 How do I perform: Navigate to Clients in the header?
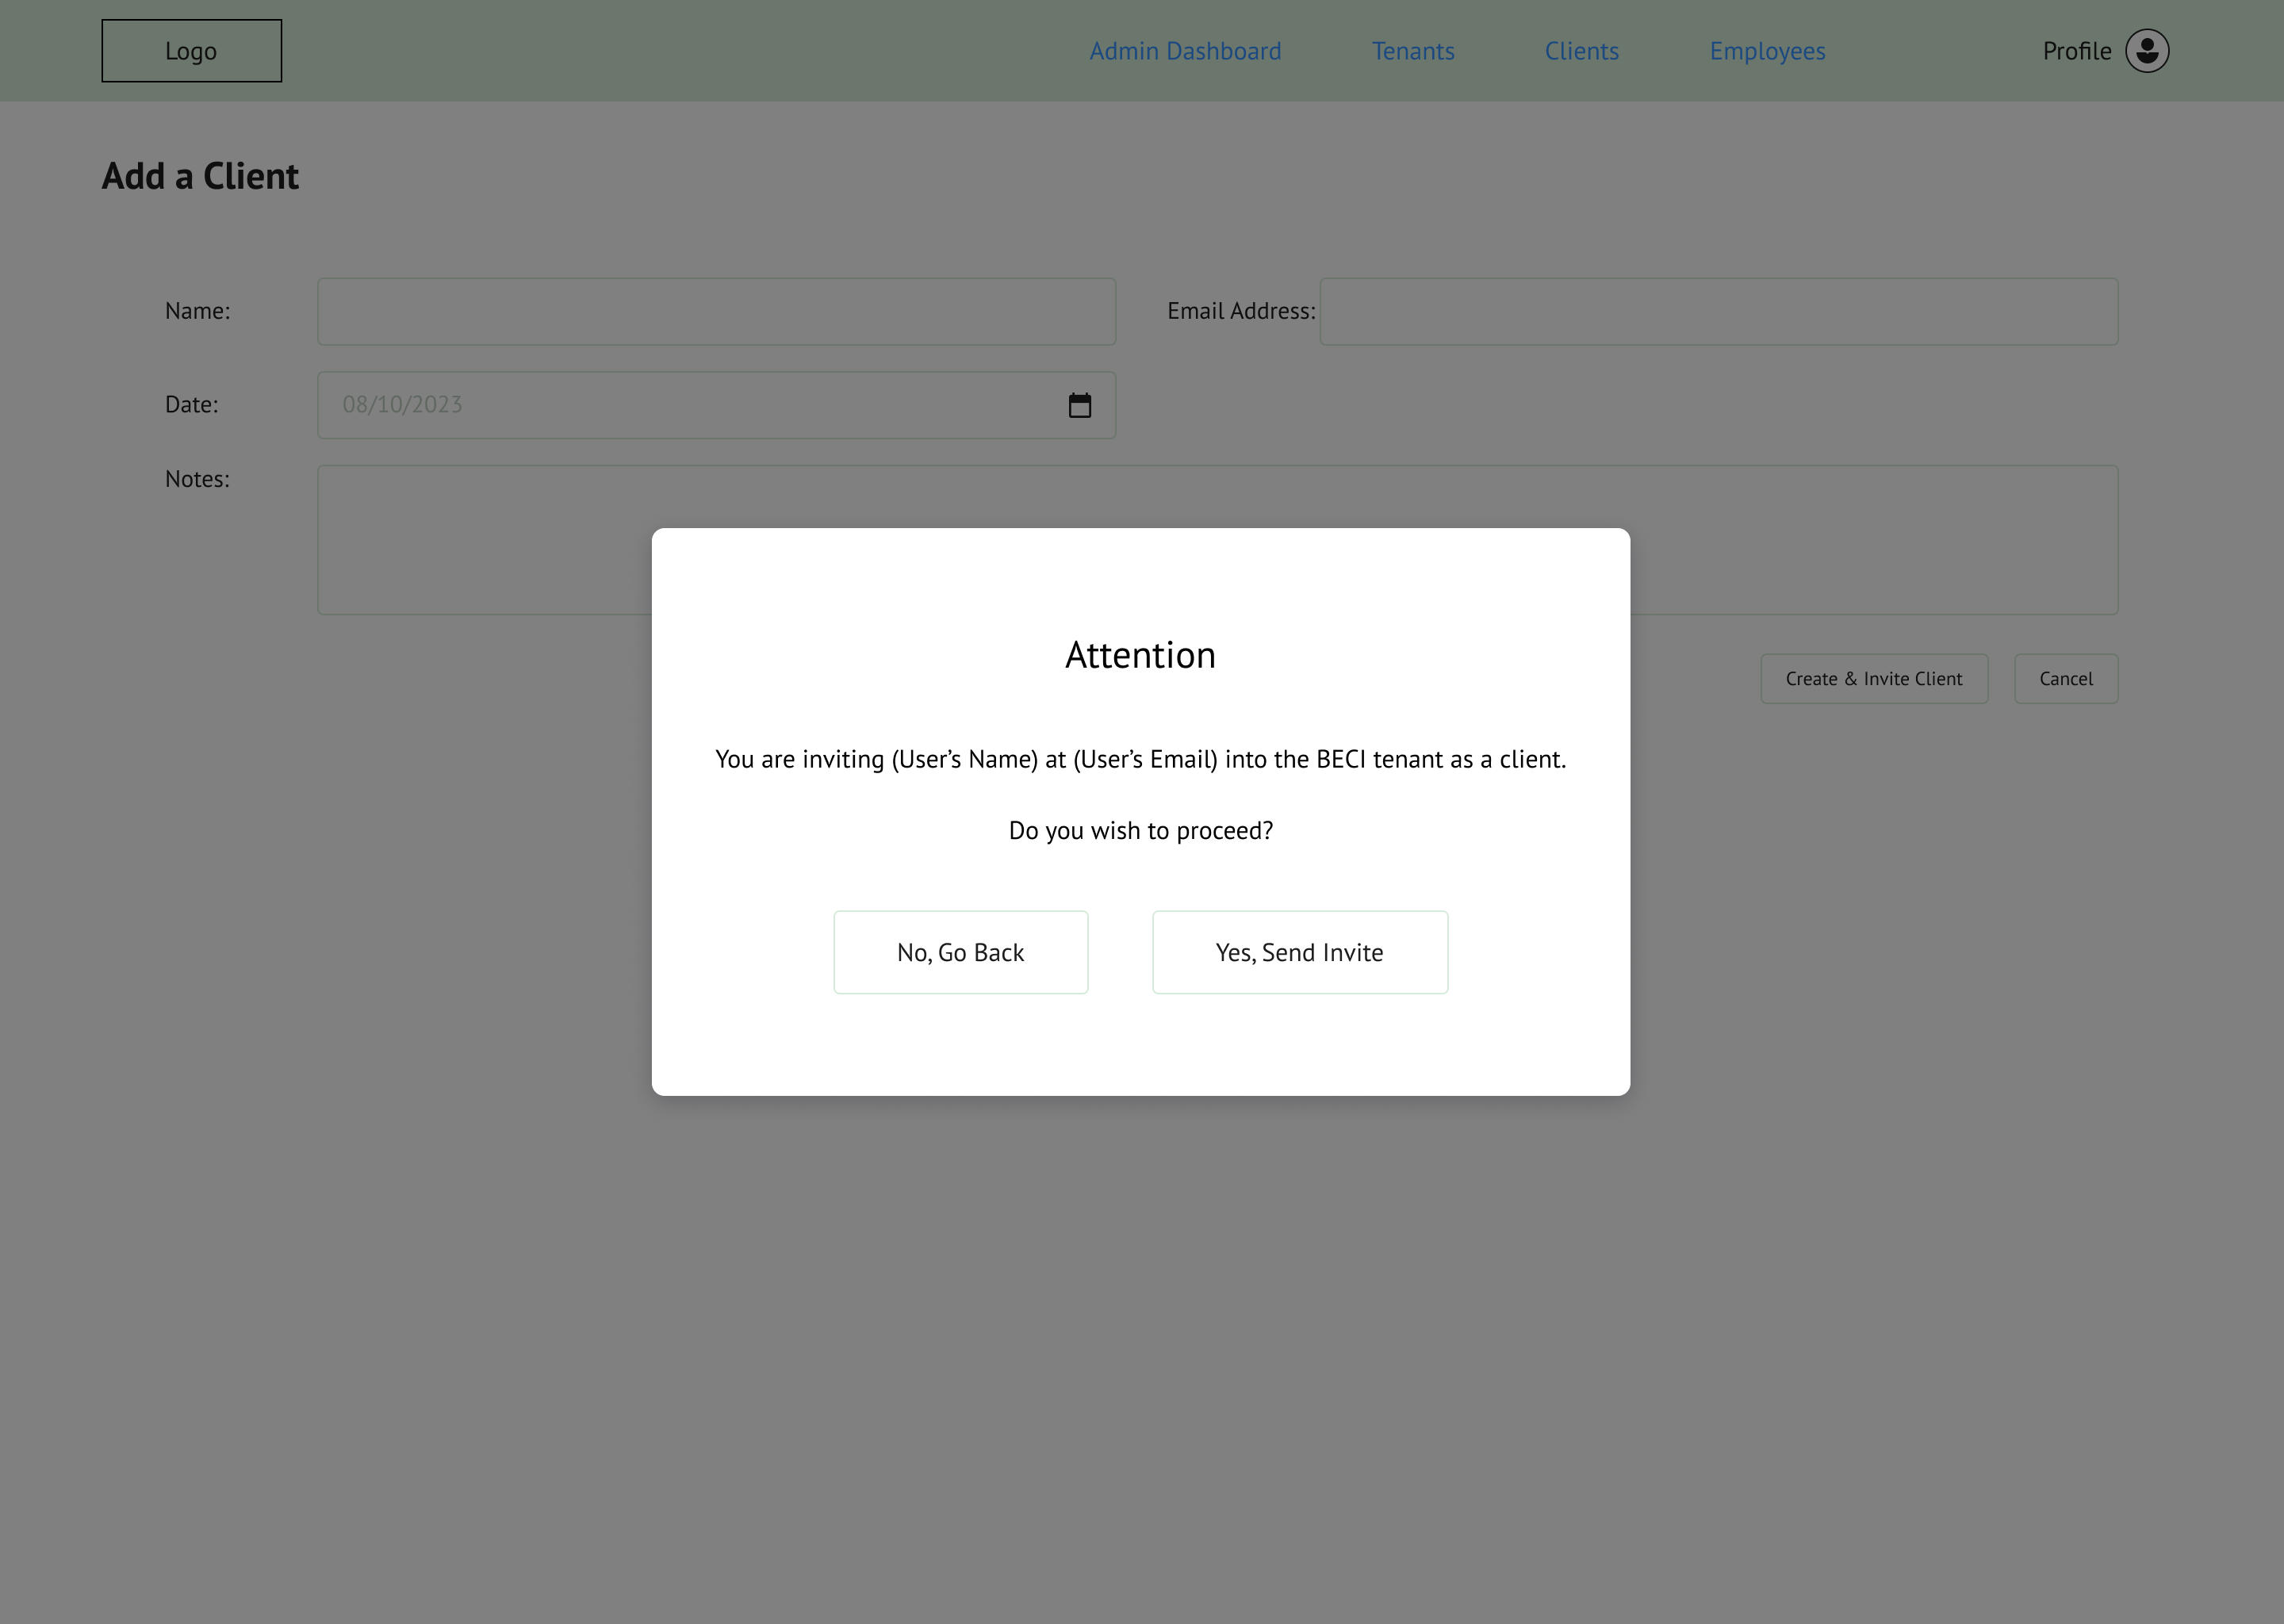(x=1581, y=51)
